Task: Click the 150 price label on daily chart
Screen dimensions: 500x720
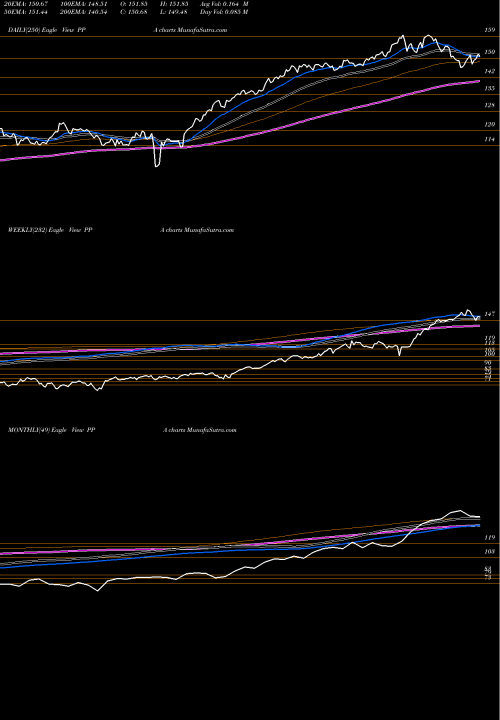Action: coord(490,52)
